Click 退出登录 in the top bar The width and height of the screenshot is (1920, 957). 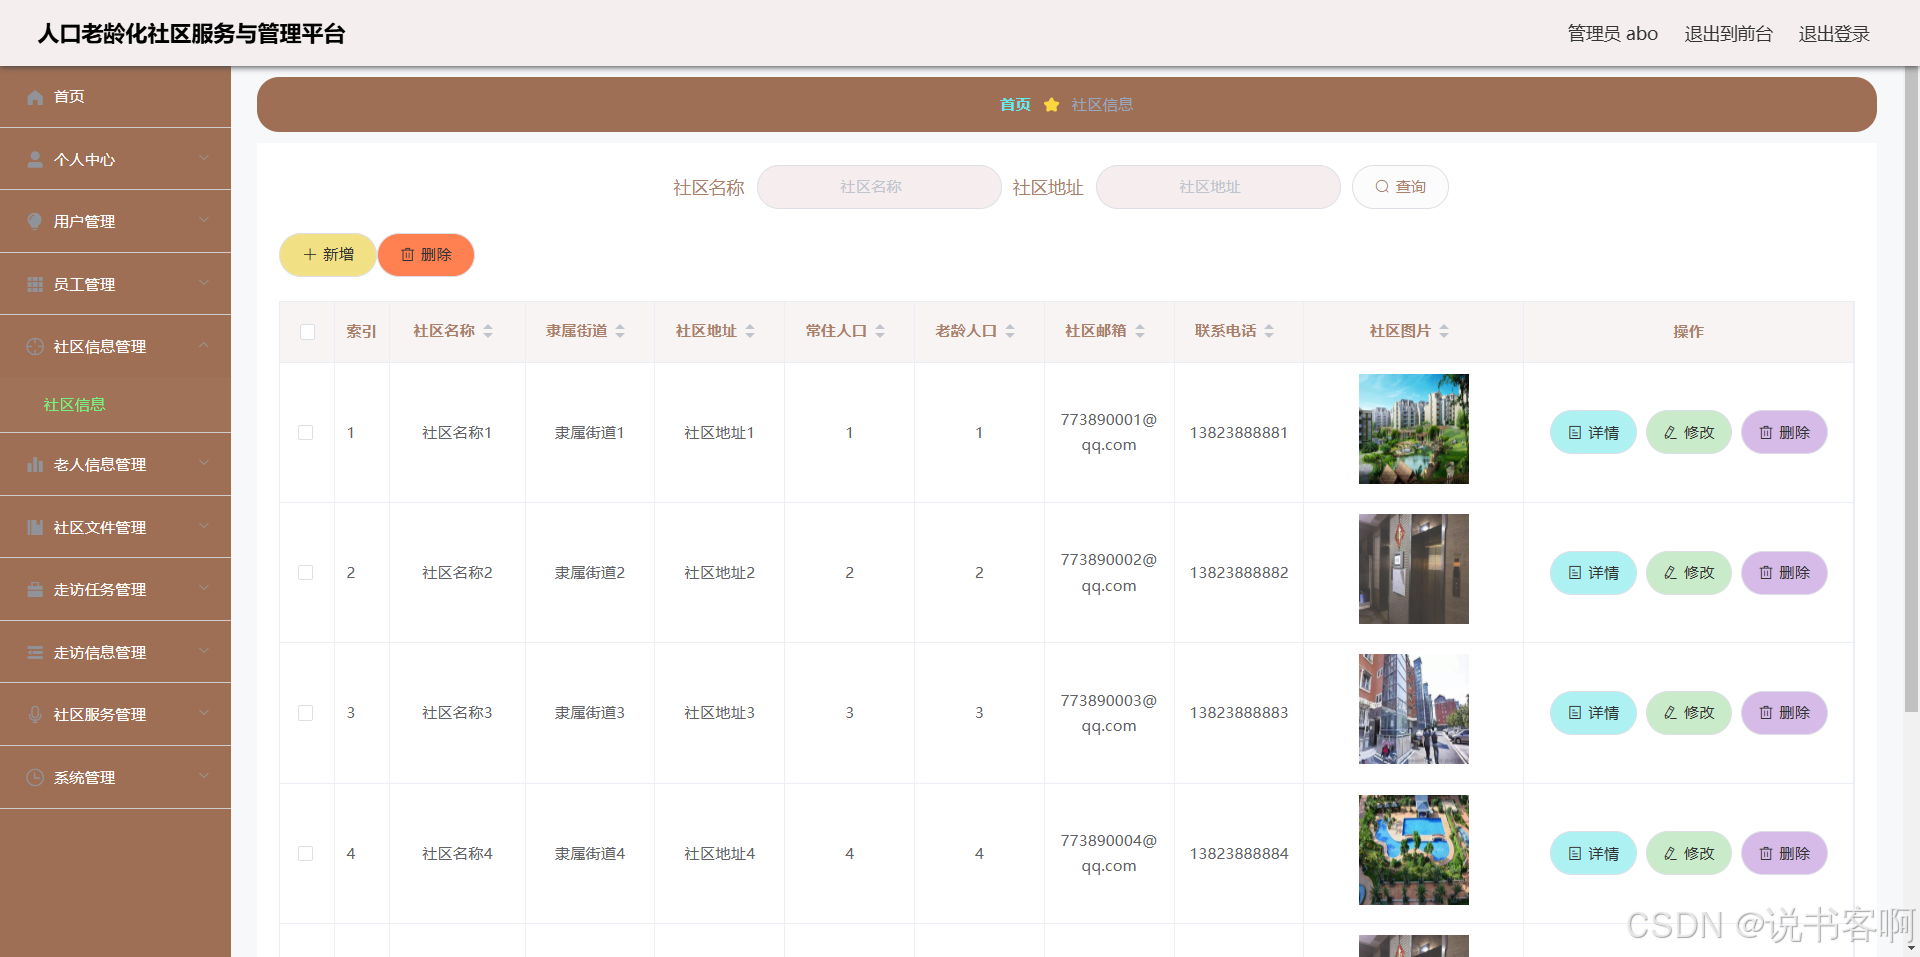coord(1834,34)
